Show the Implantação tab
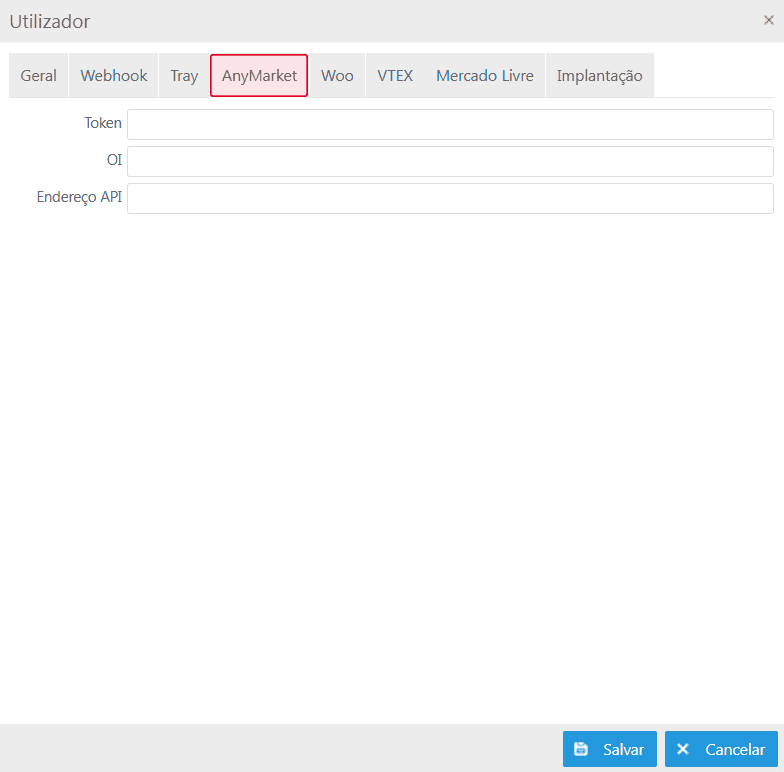The height and width of the screenshot is (772, 784). coord(599,76)
